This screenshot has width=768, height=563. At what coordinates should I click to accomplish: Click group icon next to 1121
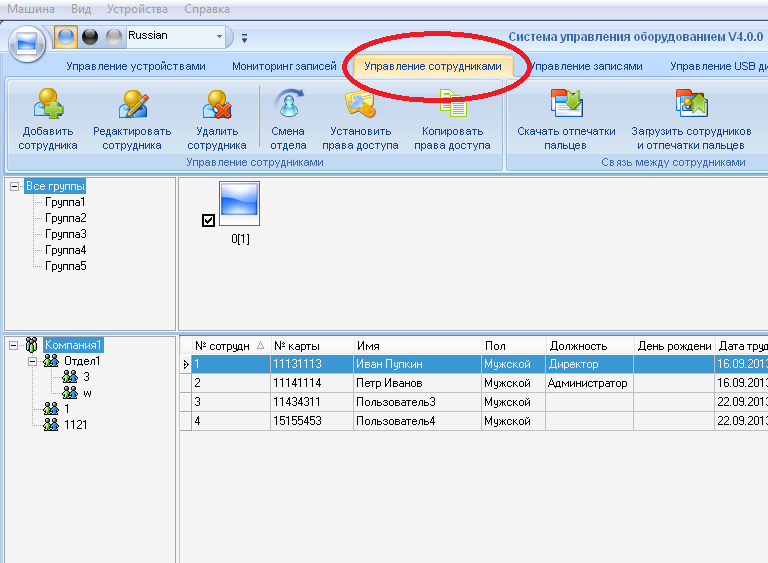pyautogui.click(x=51, y=424)
